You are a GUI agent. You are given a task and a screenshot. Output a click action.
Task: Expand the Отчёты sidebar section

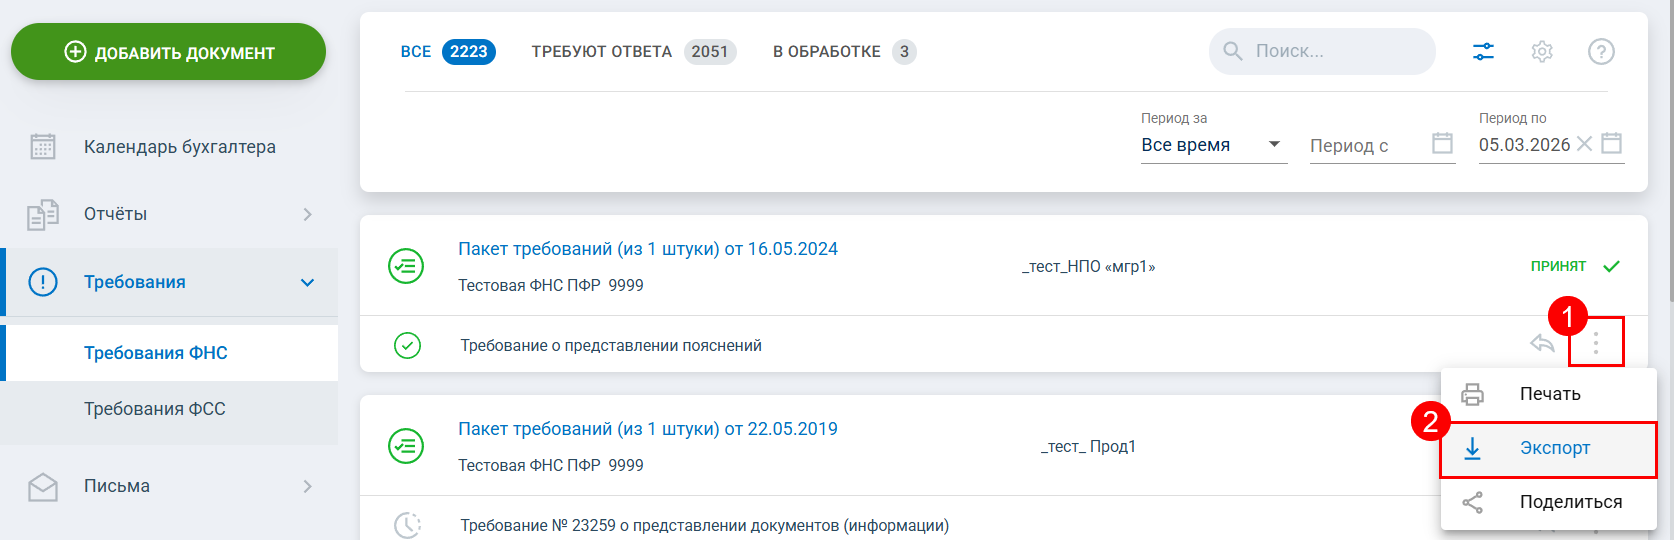click(x=307, y=214)
